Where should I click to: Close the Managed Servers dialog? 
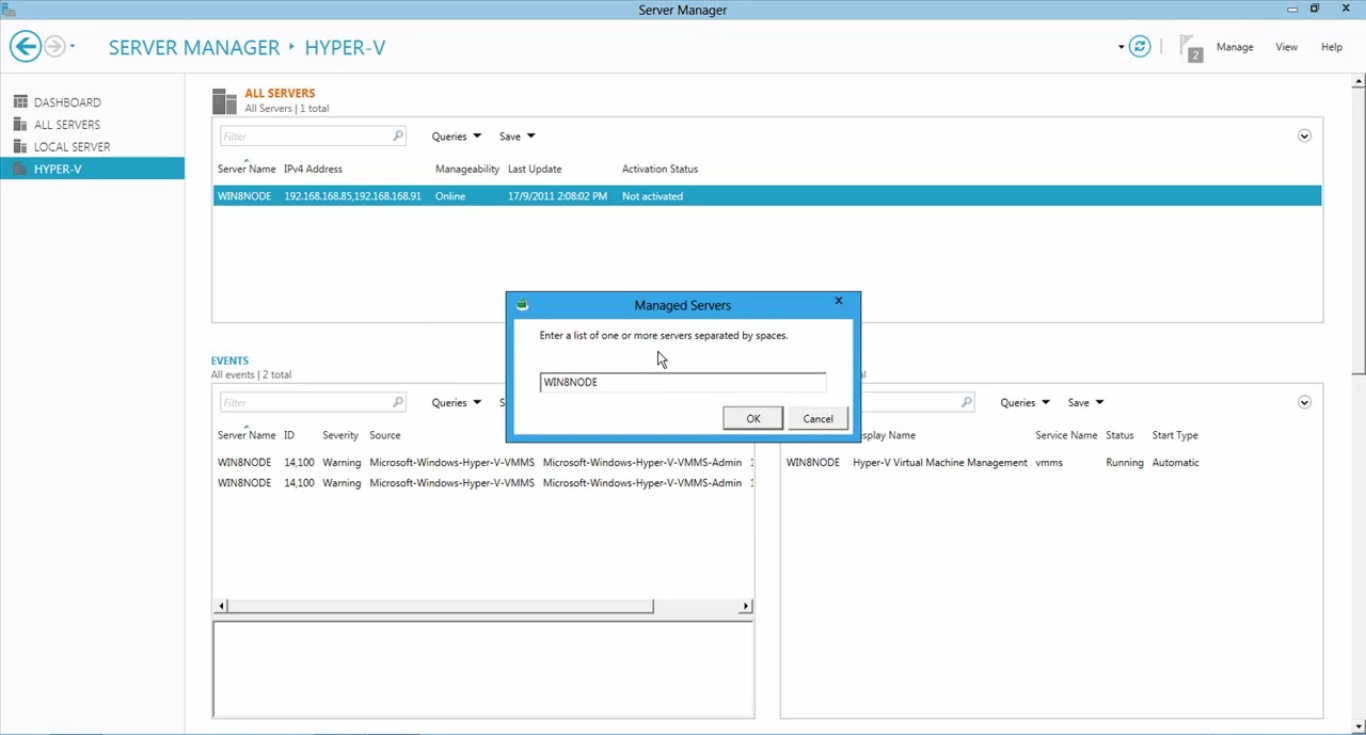point(839,301)
